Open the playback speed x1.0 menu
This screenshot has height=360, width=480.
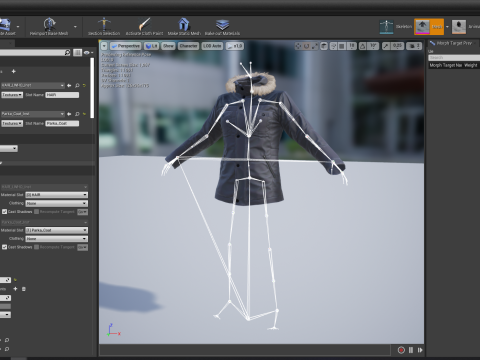[235, 46]
